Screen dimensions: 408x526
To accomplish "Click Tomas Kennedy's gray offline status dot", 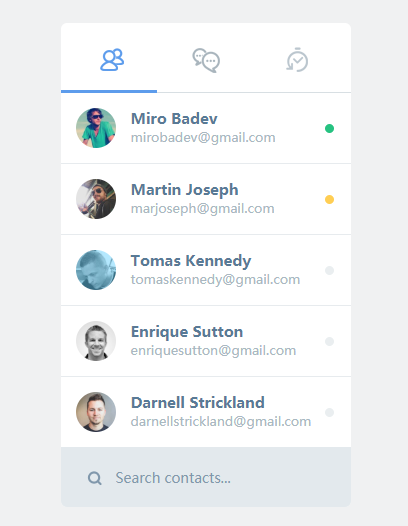I will 329,270.
